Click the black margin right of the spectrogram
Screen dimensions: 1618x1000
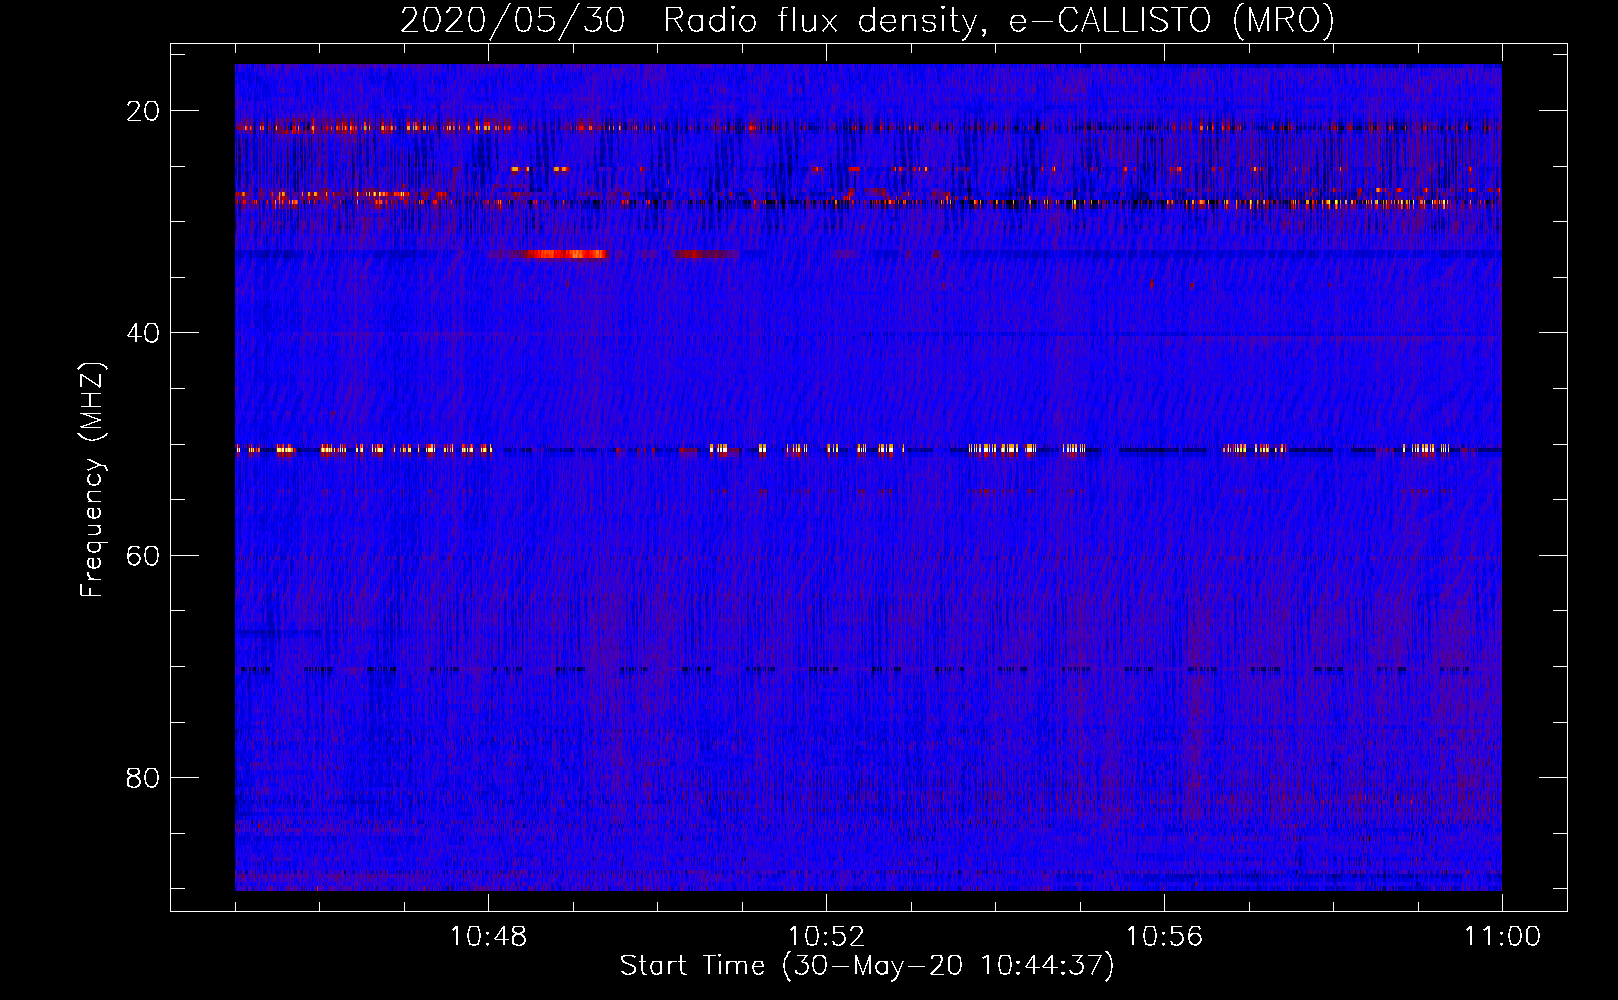(1534, 480)
